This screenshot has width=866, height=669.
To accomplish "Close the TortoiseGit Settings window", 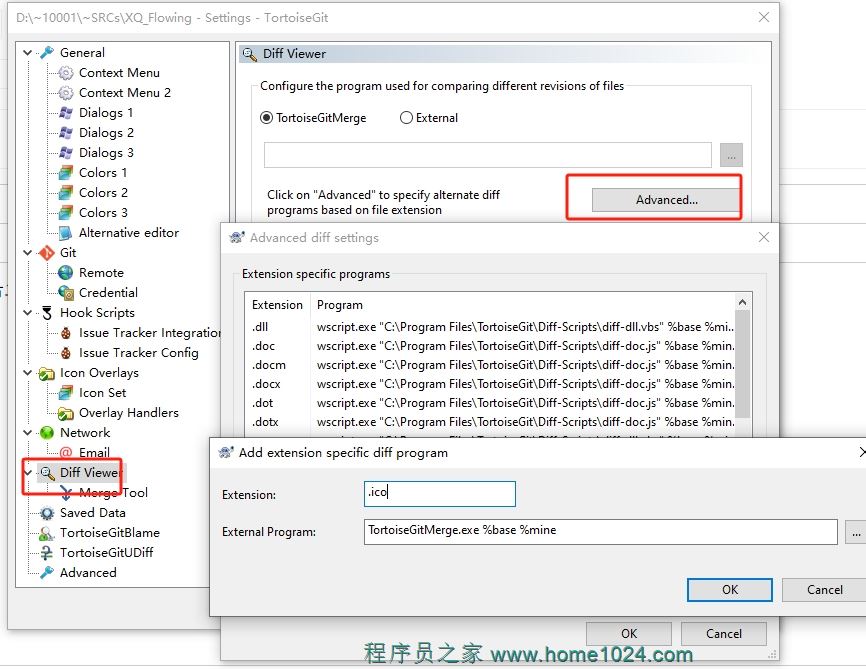I will [x=764, y=17].
